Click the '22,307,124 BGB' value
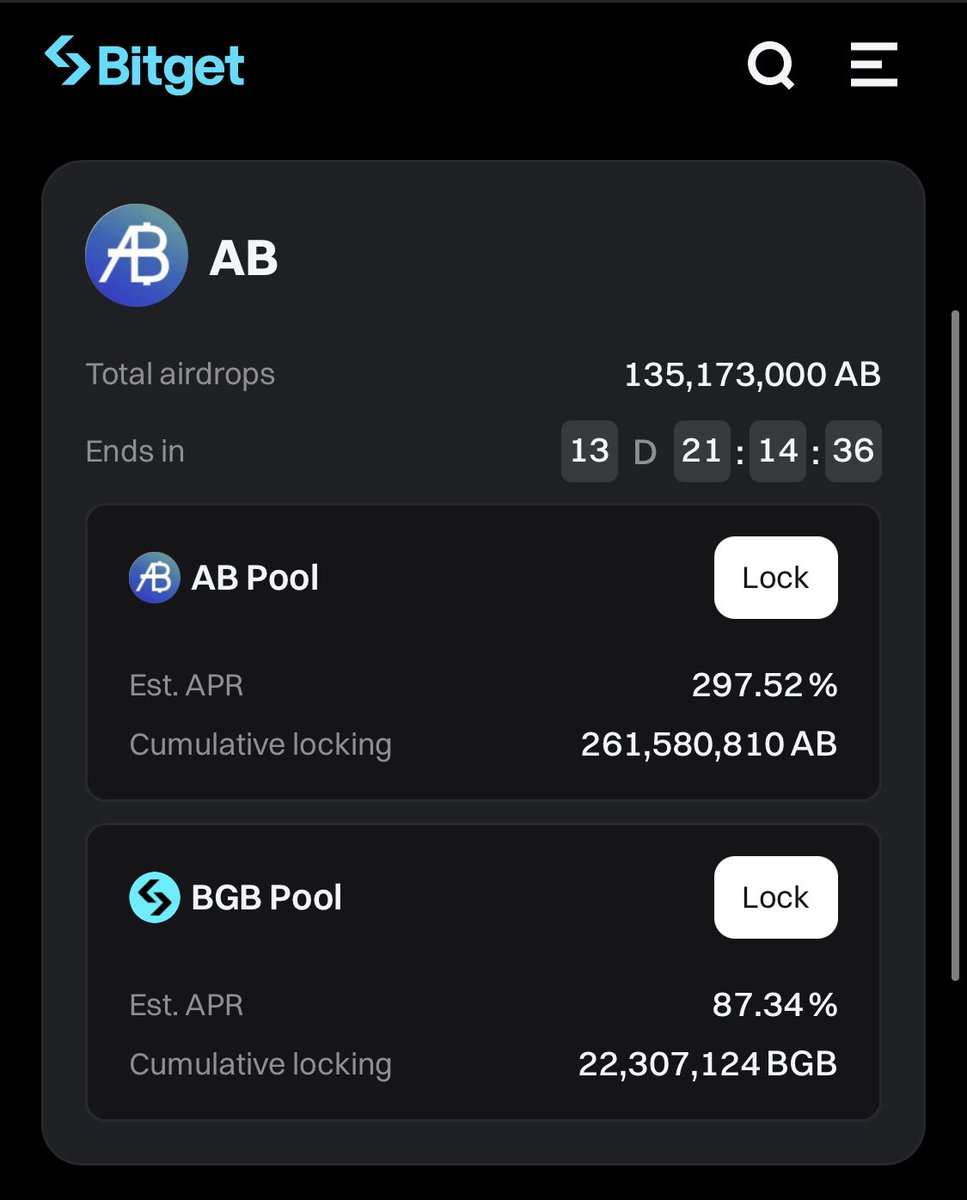967x1200 pixels. click(x=708, y=1064)
